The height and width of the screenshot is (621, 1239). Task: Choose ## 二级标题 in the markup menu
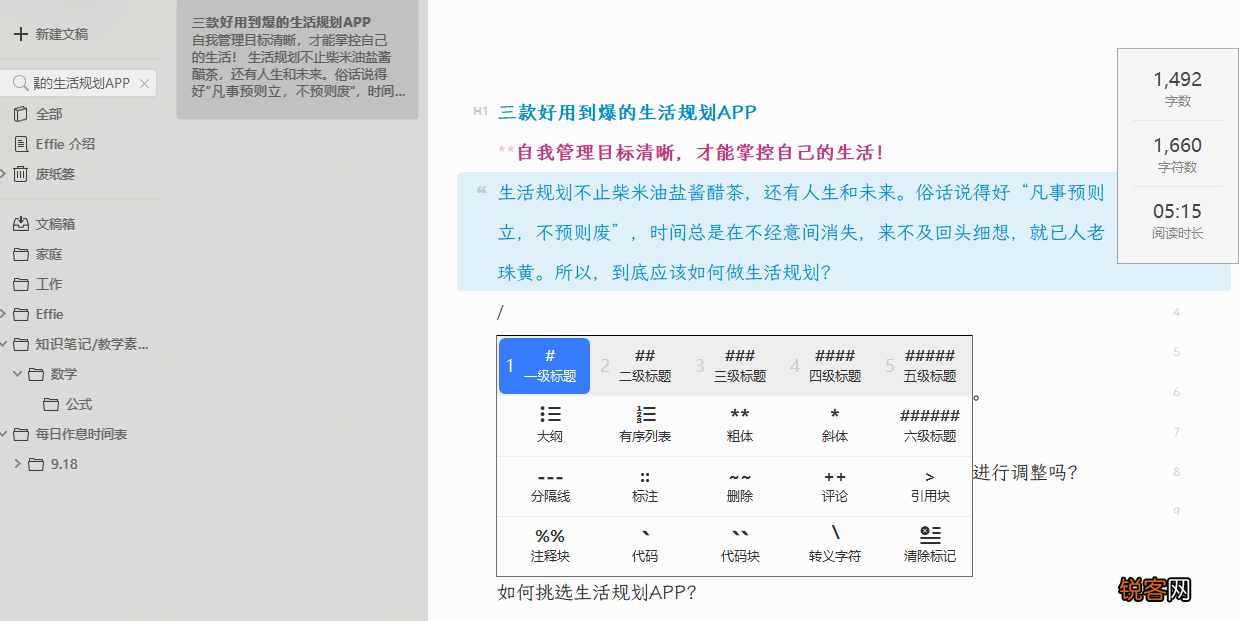tap(645, 366)
